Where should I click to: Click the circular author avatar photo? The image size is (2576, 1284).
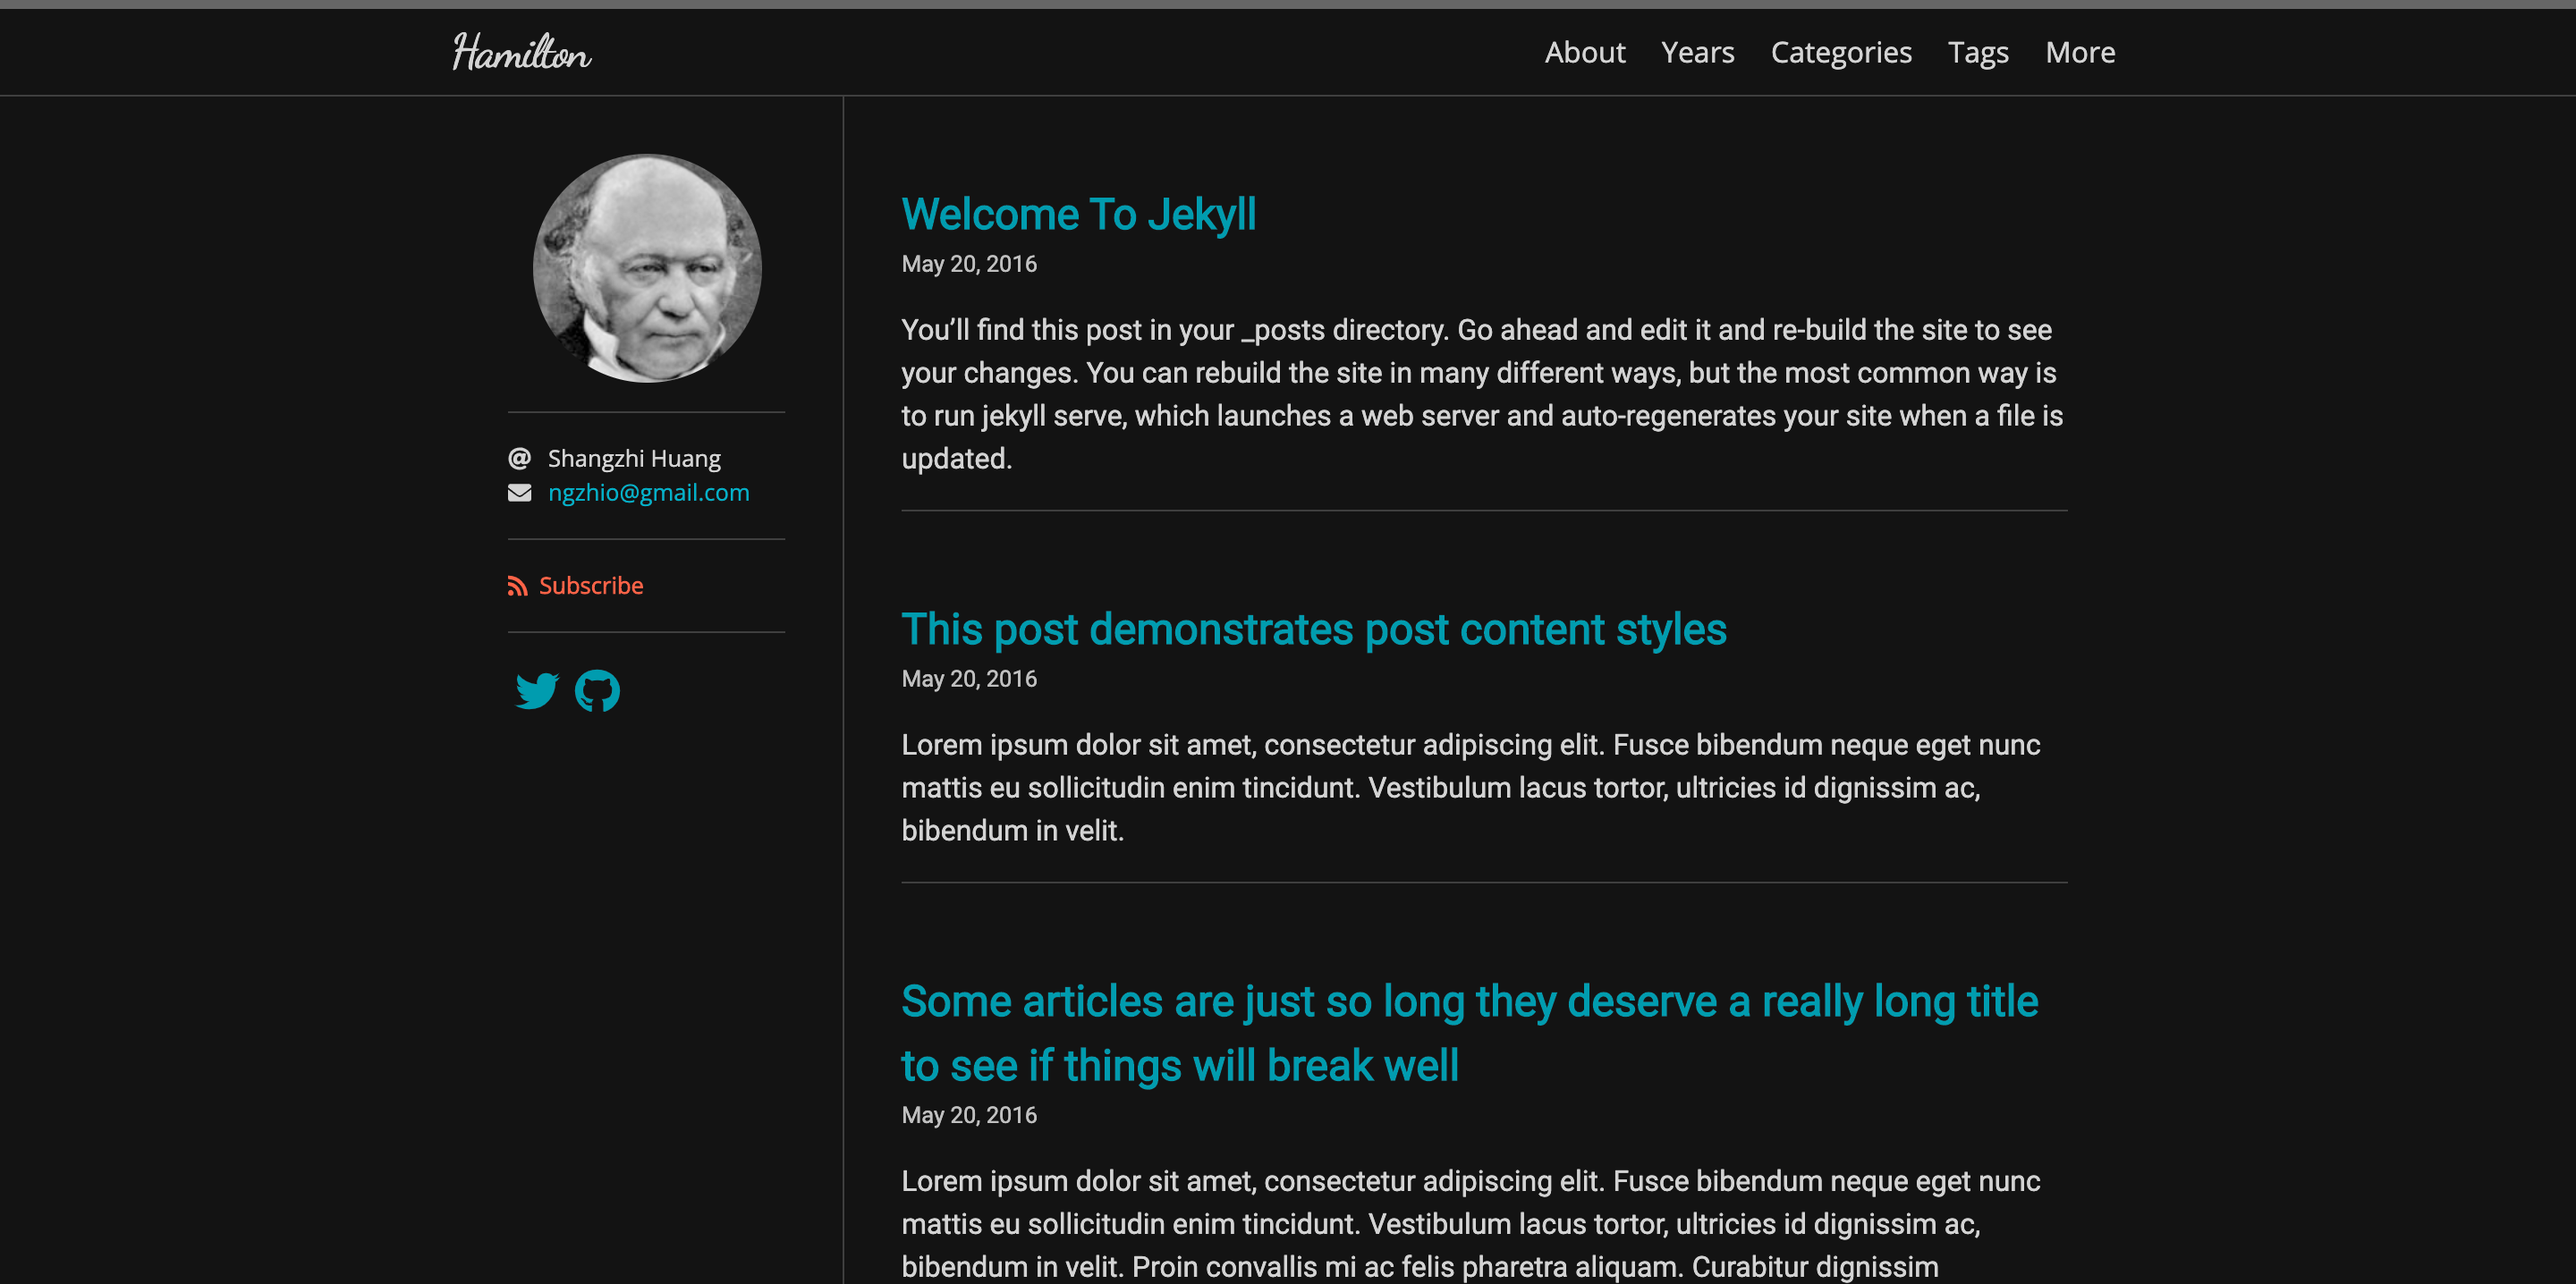(x=647, y=268)
